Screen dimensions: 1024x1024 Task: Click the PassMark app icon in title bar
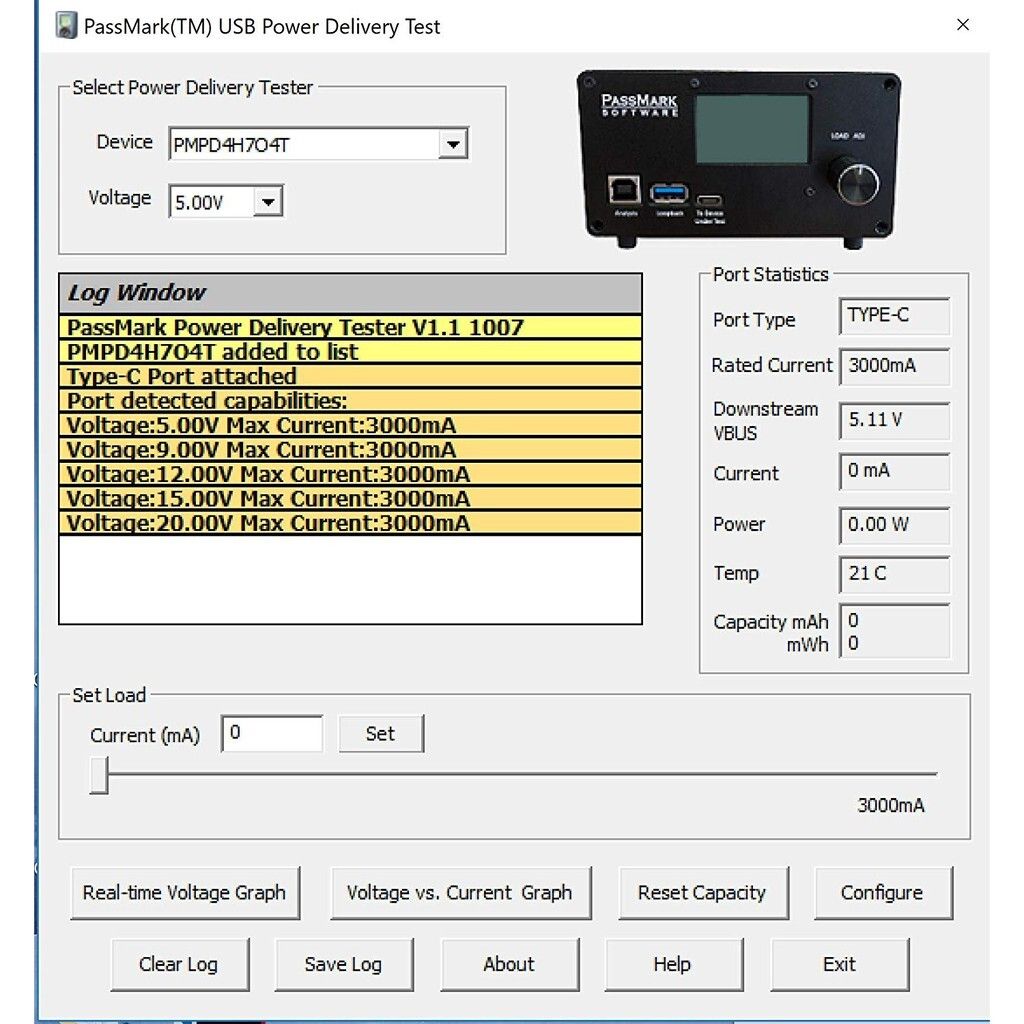pyautogui.click(x=65, y=26)
